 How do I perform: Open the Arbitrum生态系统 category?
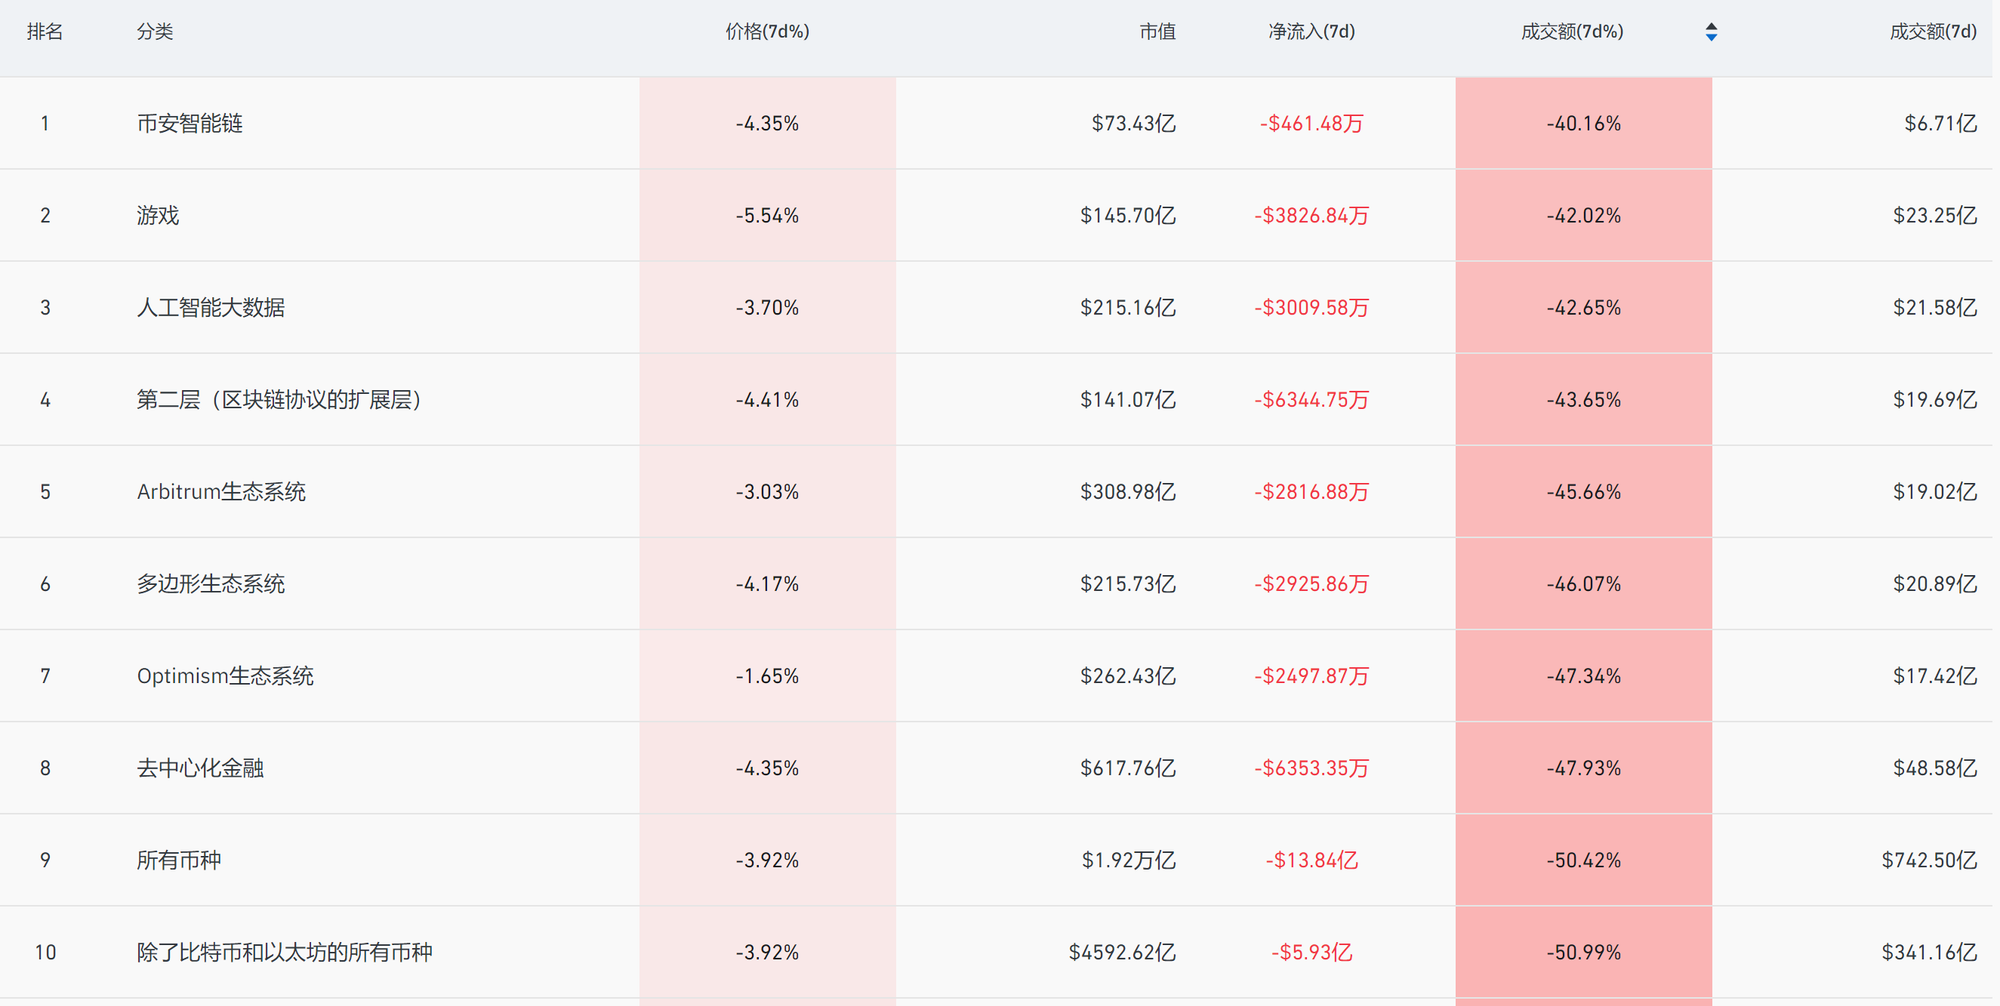coord(221,491)
